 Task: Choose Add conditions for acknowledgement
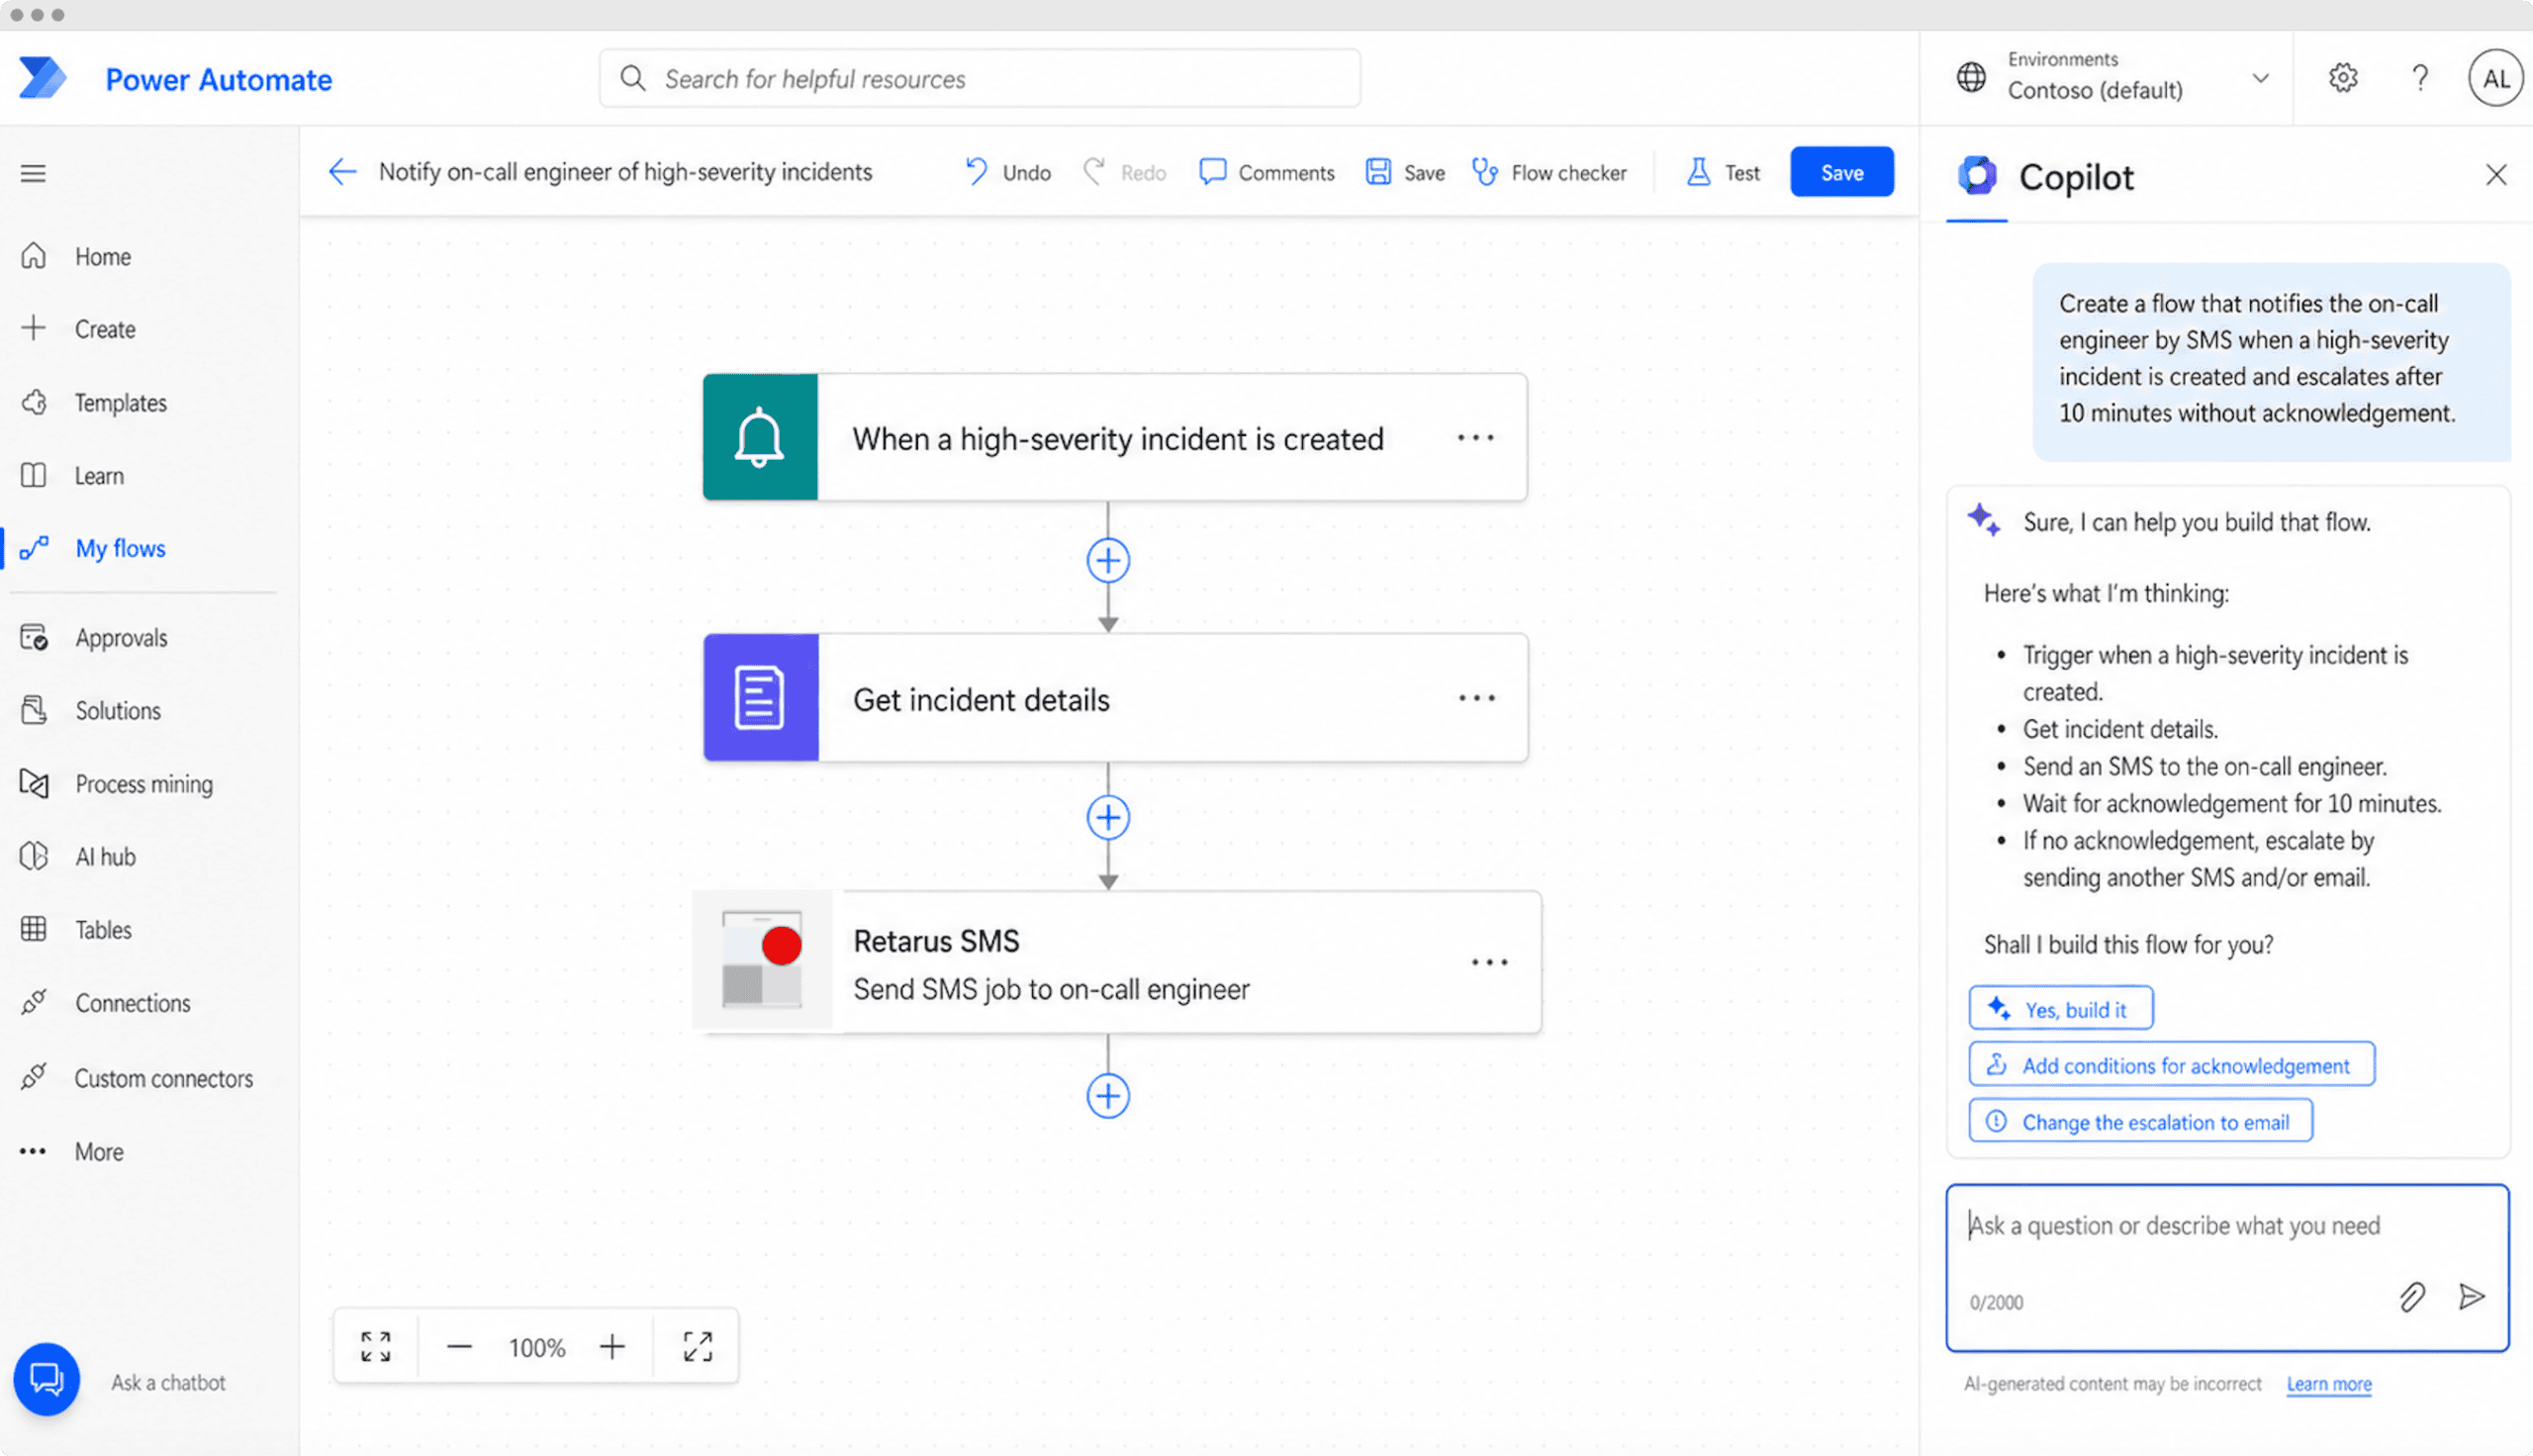(x=2171, y=1065)
